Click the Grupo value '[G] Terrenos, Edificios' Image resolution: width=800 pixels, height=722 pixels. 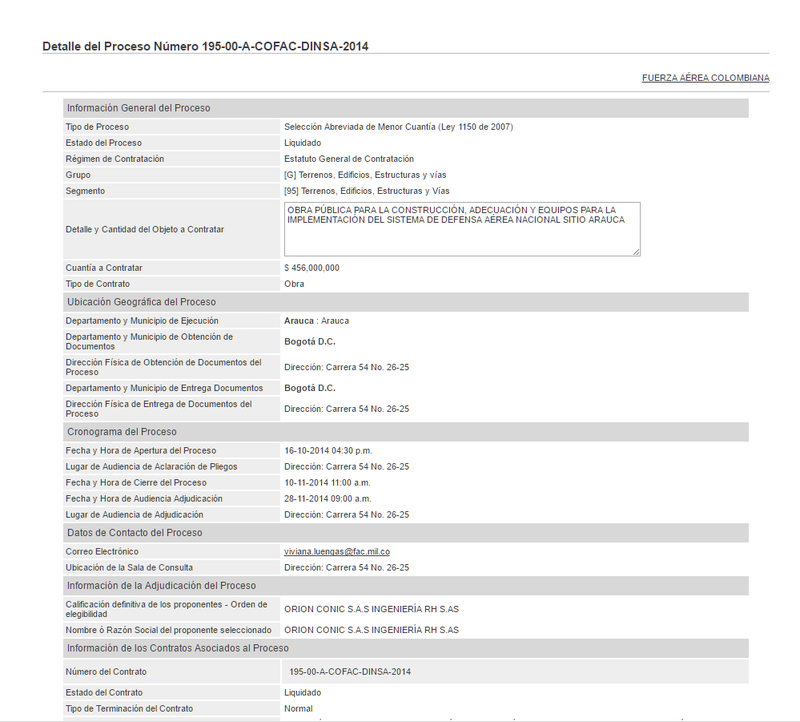pyautogui.click(x=365, y=175)
